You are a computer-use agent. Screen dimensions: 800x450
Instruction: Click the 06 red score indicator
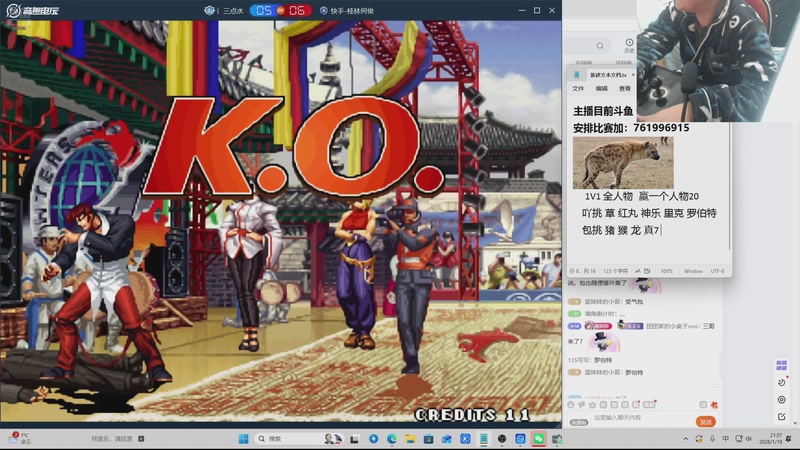(297, 11)
